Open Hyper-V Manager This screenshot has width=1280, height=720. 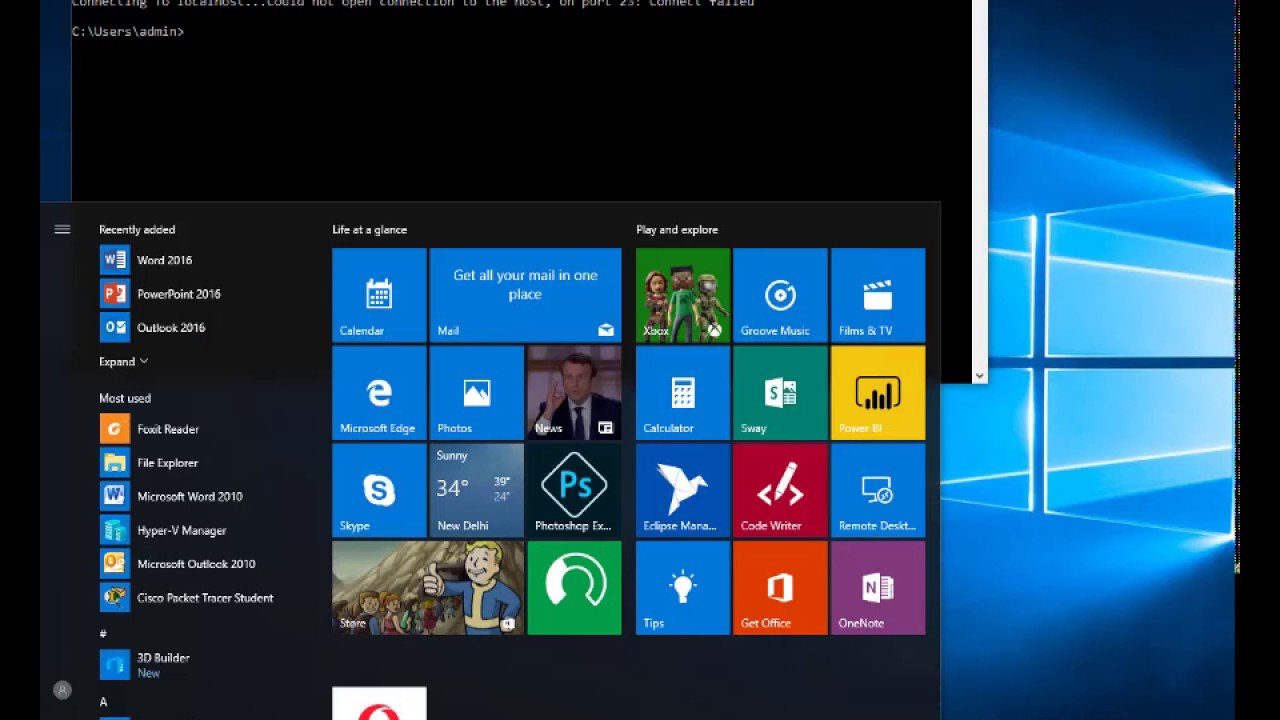click(x=163, y=531)
